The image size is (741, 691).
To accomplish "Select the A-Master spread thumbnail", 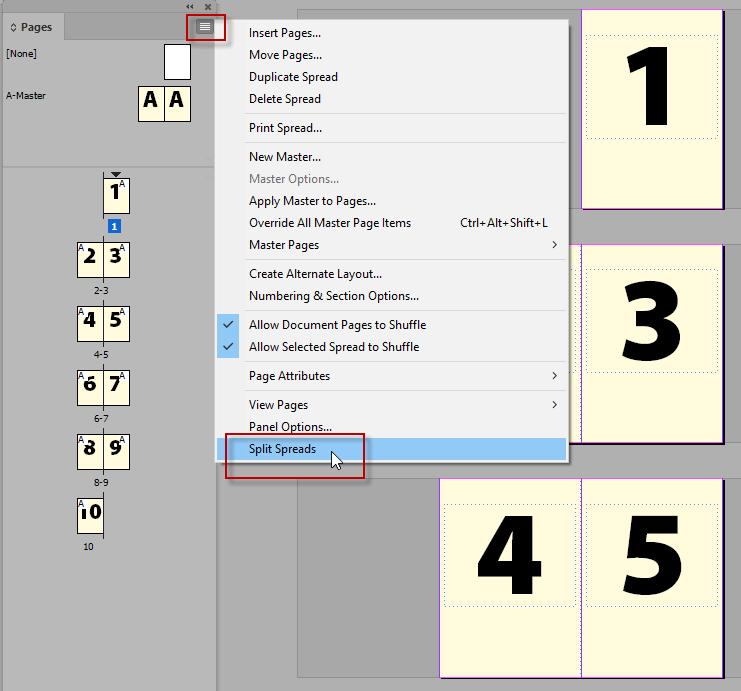I will (x=164, y=103).
